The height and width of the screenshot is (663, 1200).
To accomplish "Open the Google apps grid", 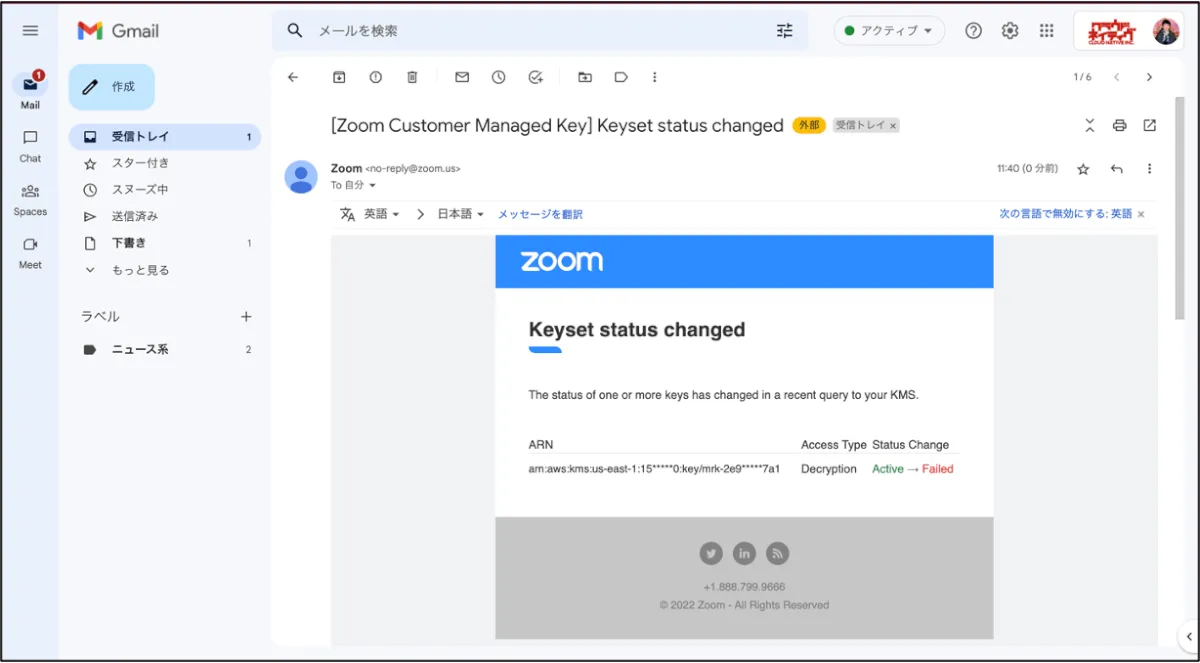I will [x=1047, y=31].
